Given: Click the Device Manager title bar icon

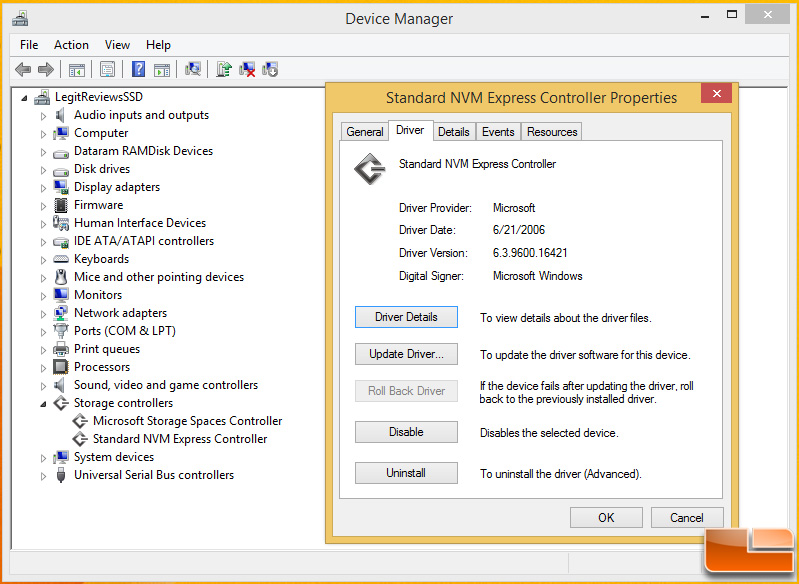Looking at the screenshot, I should [x=20, y=19].
